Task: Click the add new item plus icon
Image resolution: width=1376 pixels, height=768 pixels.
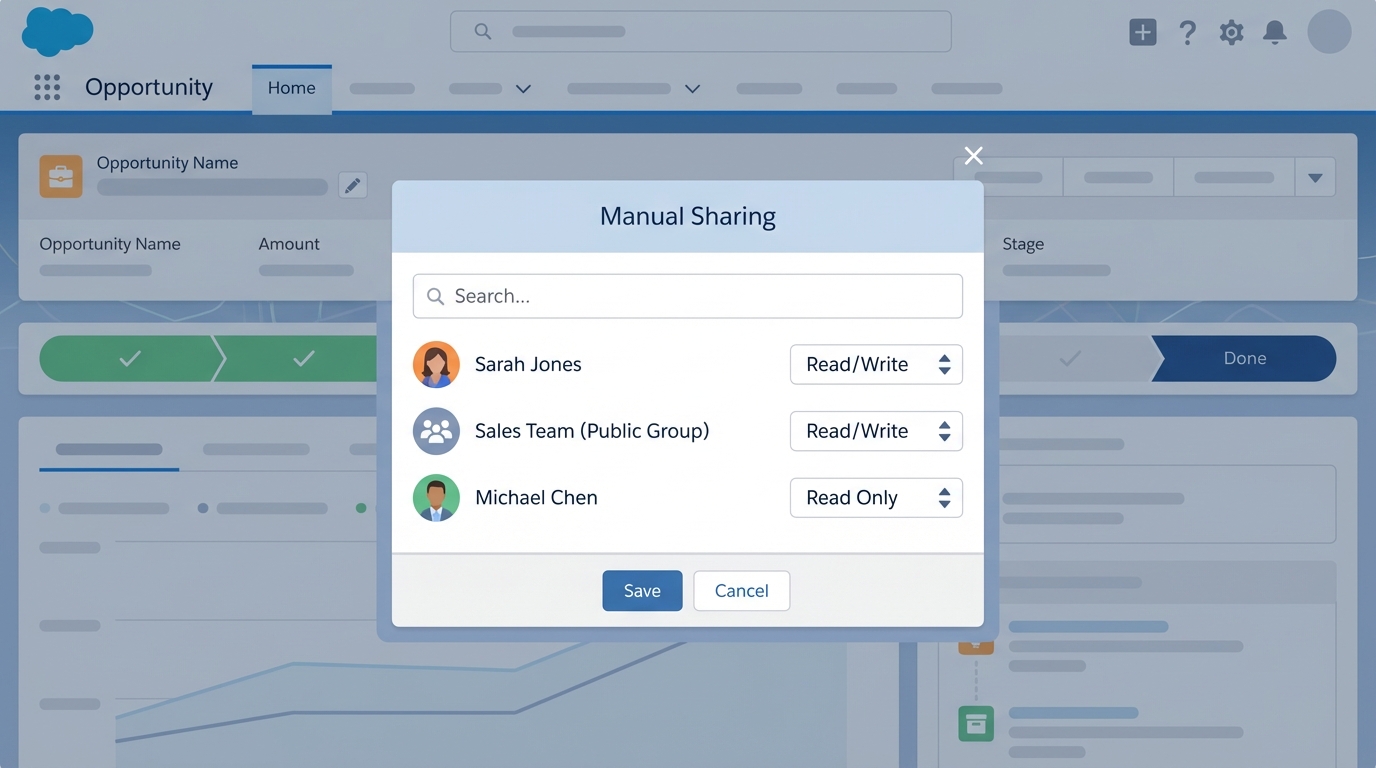Action: pos(1142,31)
